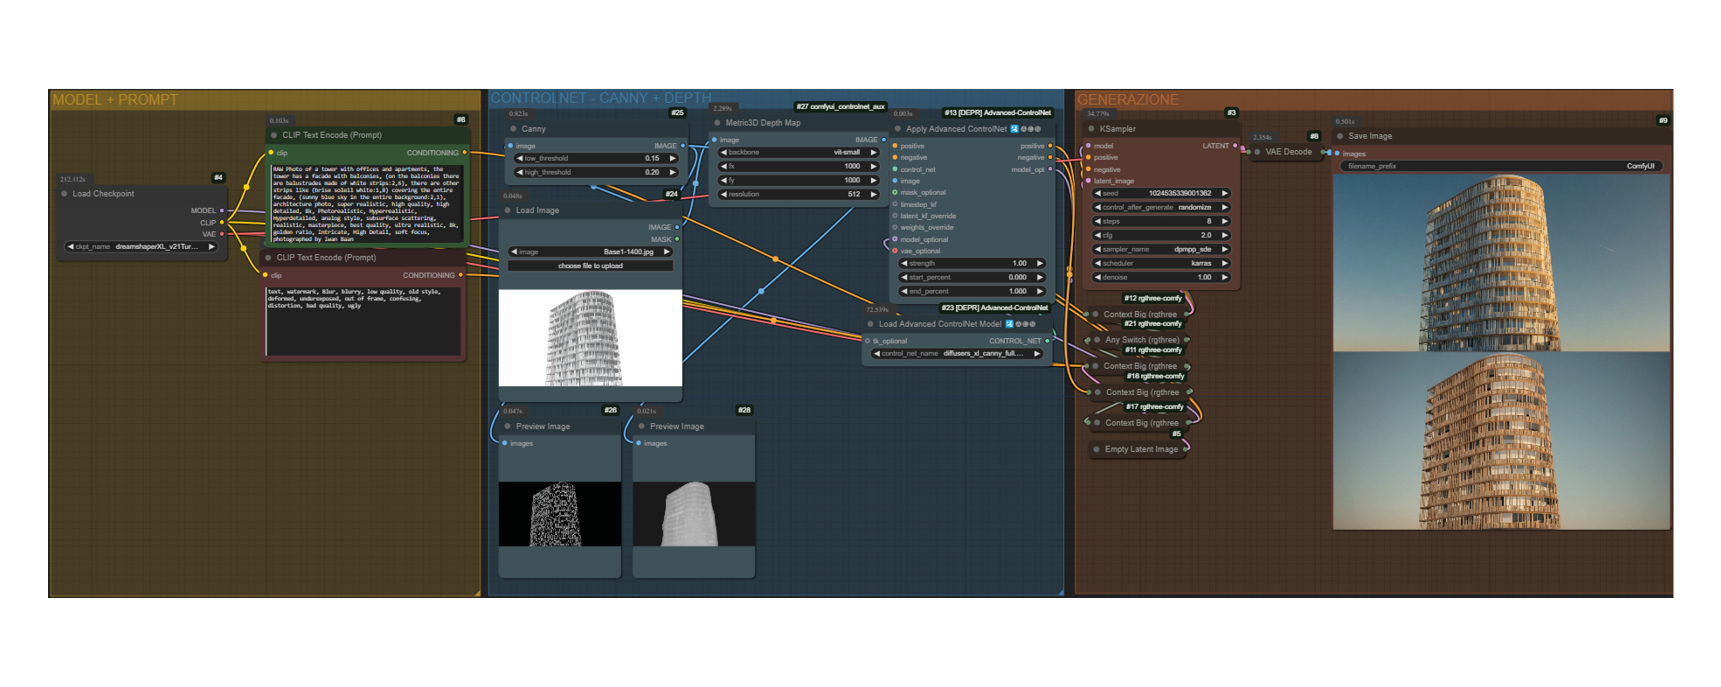
Task: Click blue icon beside Load Advanced ControlNet Model title
Action: click(x=1009, y=324)
